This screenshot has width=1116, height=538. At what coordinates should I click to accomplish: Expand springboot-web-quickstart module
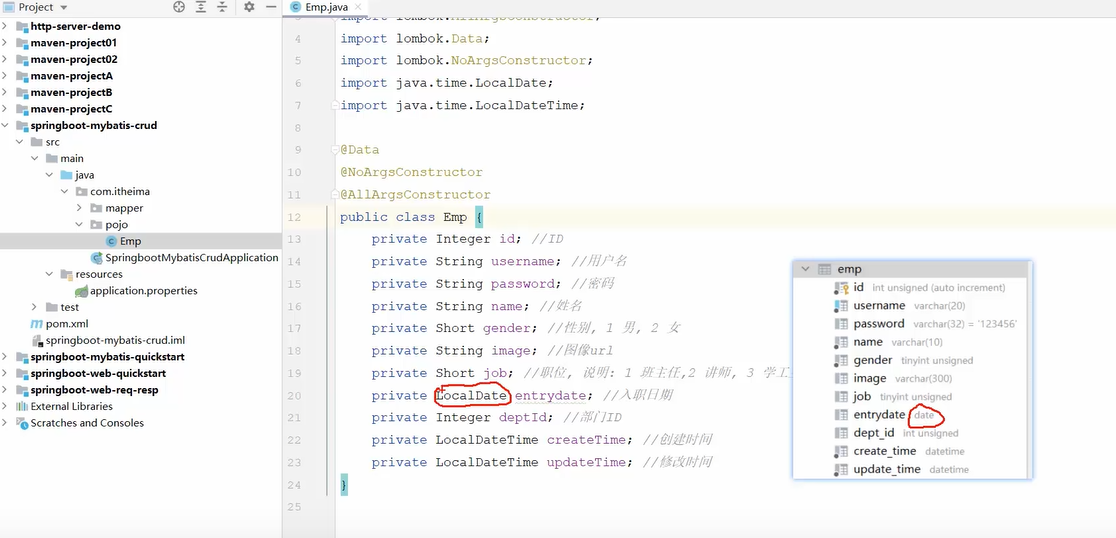[6, 373]
